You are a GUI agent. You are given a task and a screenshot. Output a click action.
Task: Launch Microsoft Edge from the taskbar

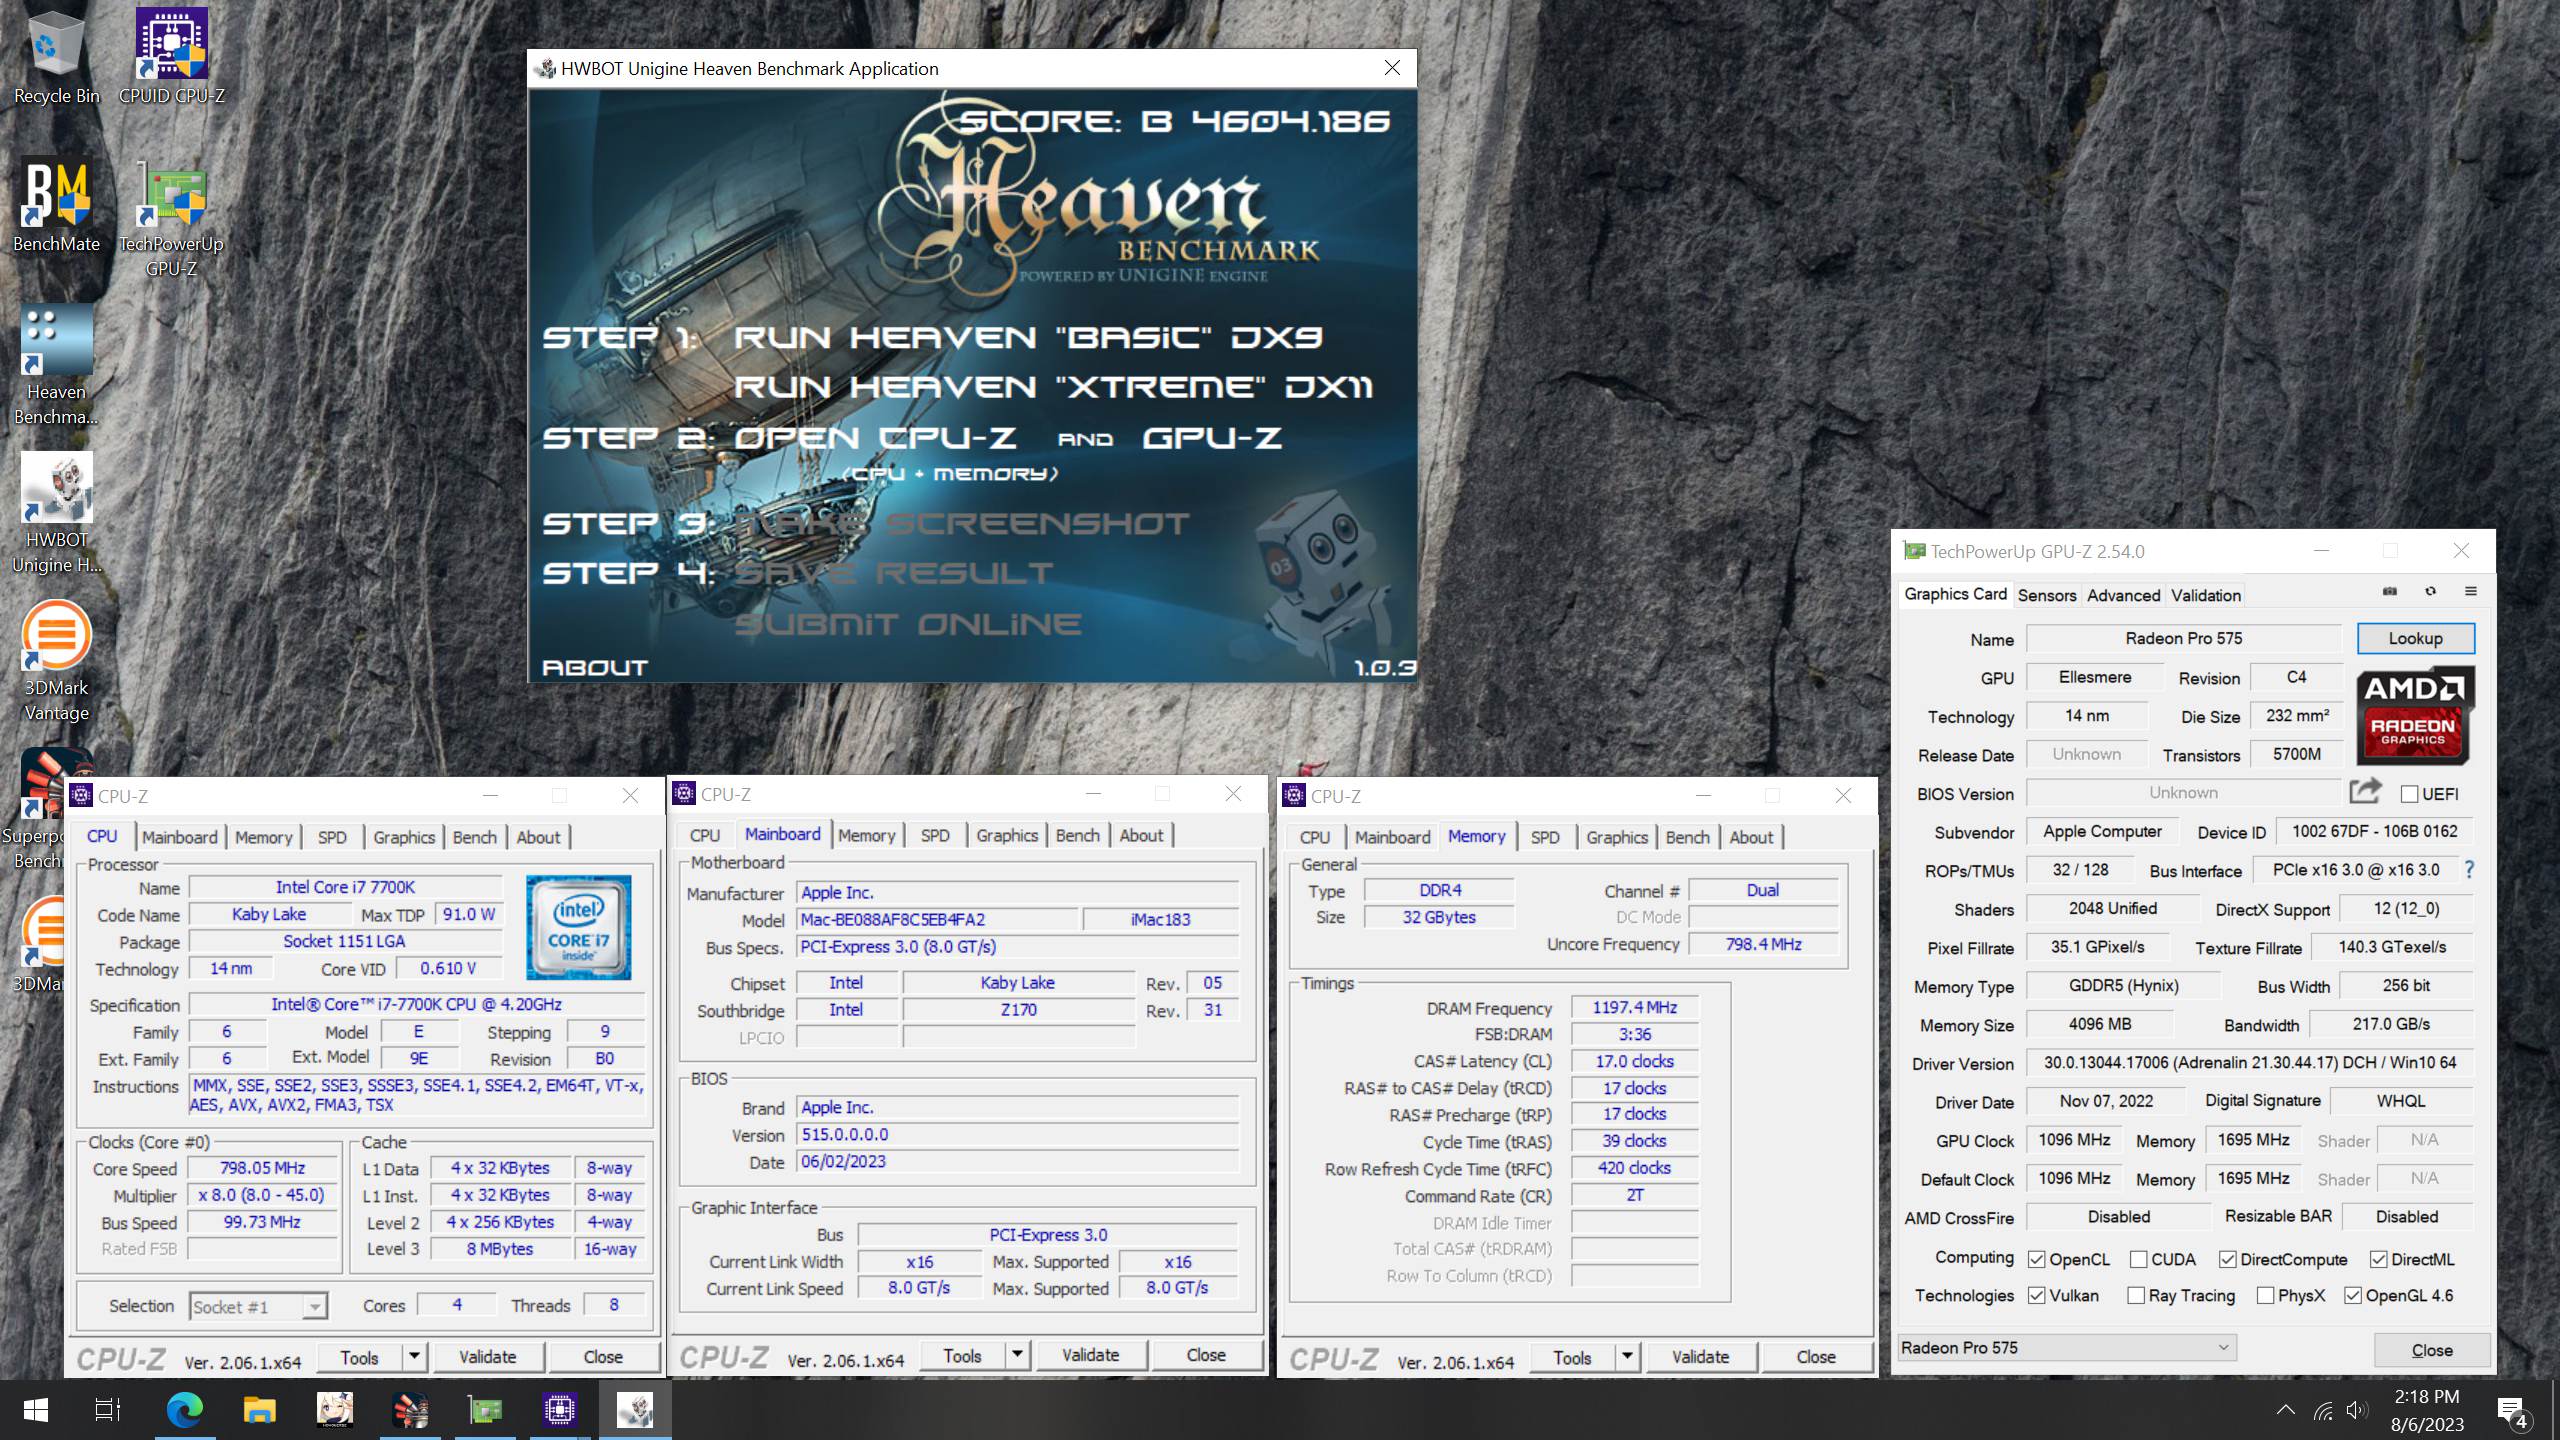pos(185,1410)
